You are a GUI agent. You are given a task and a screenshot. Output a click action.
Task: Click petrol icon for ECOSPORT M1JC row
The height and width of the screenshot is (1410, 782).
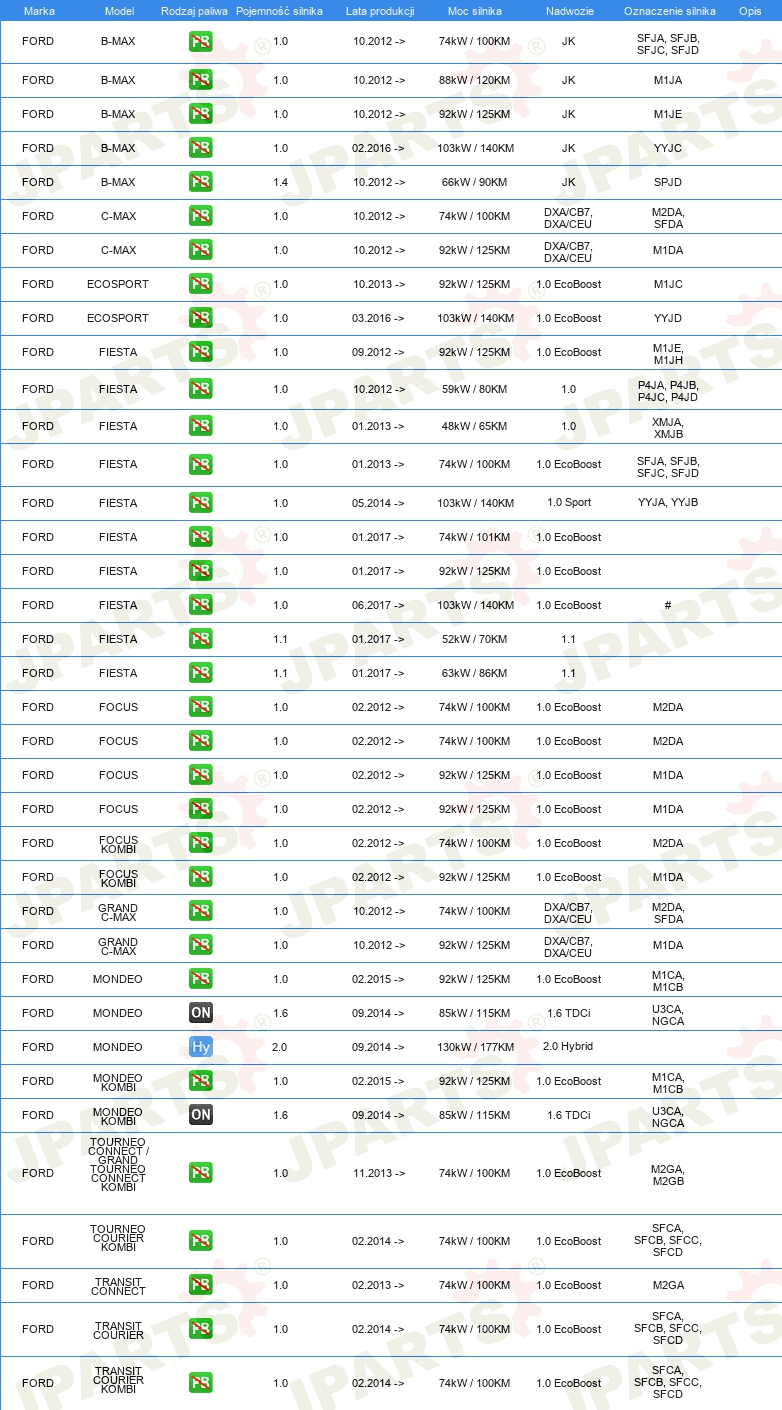(x=201, y=284)
